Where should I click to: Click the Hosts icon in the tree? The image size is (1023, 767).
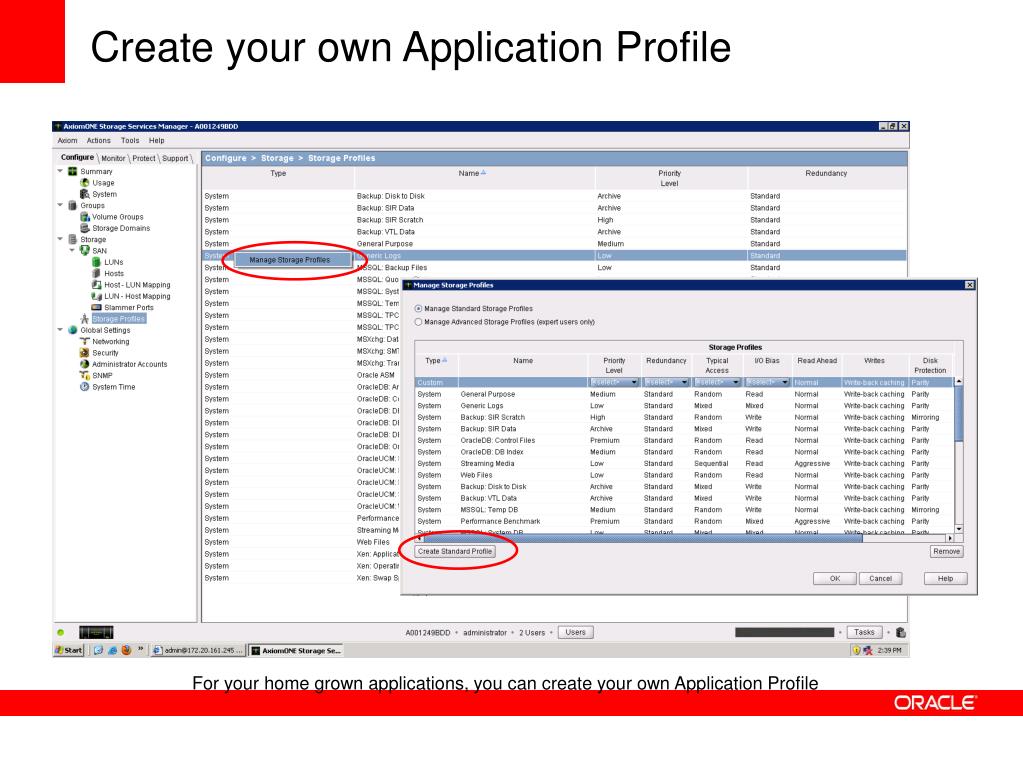[x=96, y=273]
